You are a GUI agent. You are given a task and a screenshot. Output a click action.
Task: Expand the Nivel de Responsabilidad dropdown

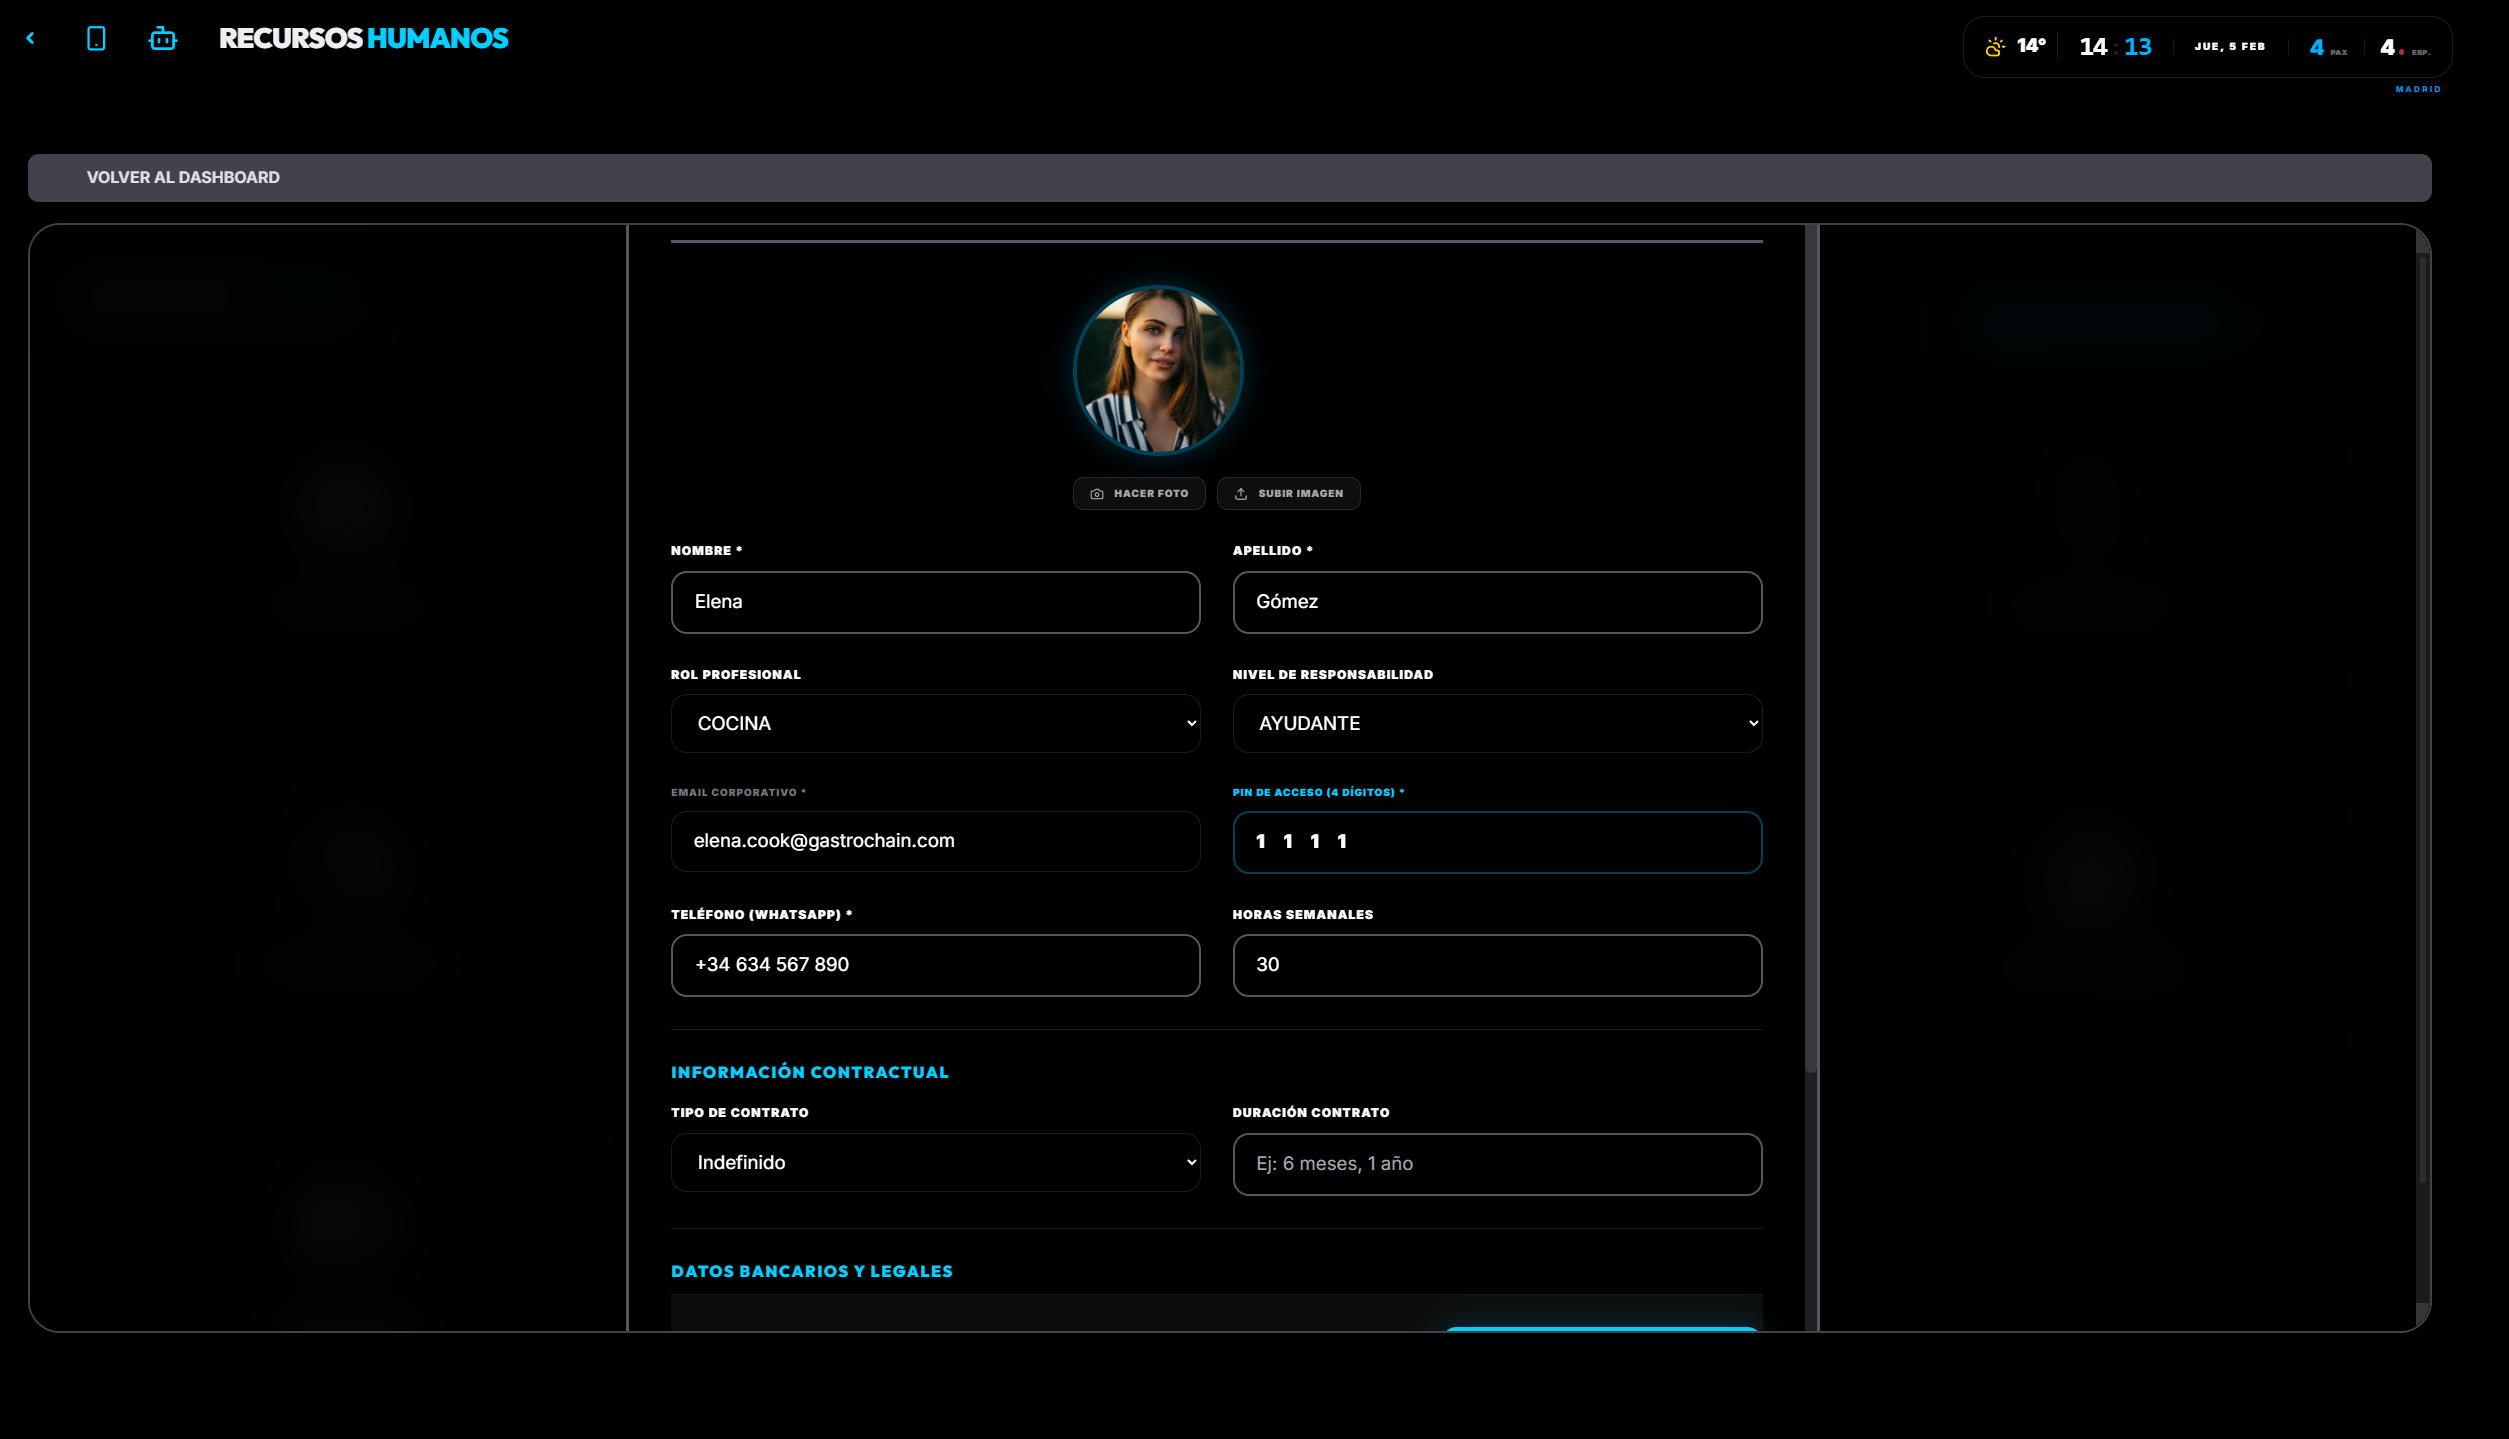point(1496,724)
